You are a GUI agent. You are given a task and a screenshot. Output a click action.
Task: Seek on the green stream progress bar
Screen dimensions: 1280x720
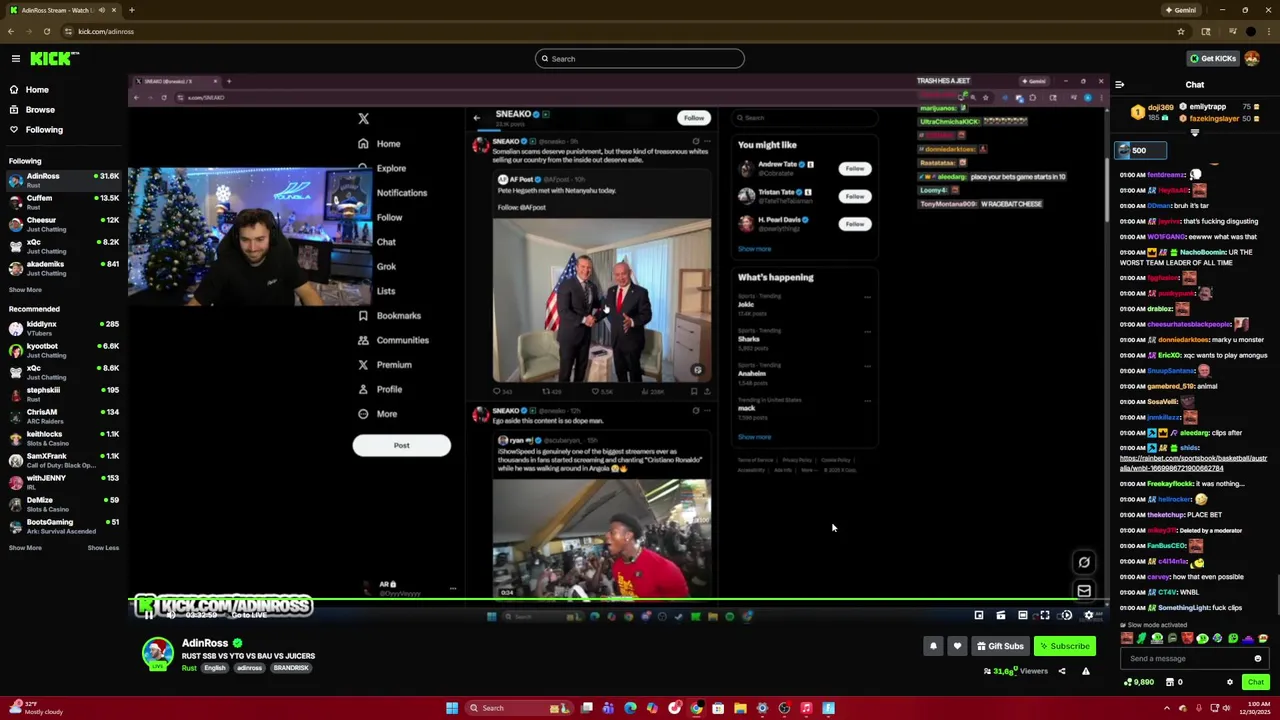coord(618,600)
